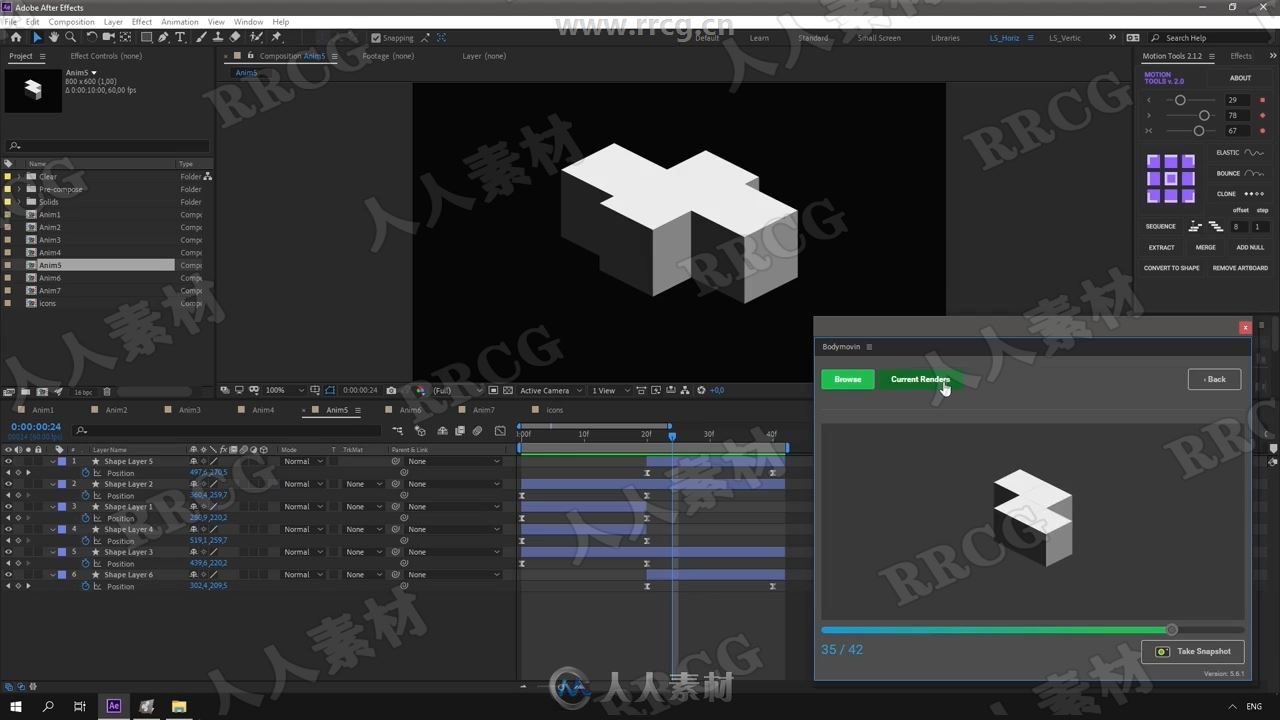Open Parent dropdown for Shape Layer 6
This screenshot has height=720, width=1280.
(x=453, y=575)
